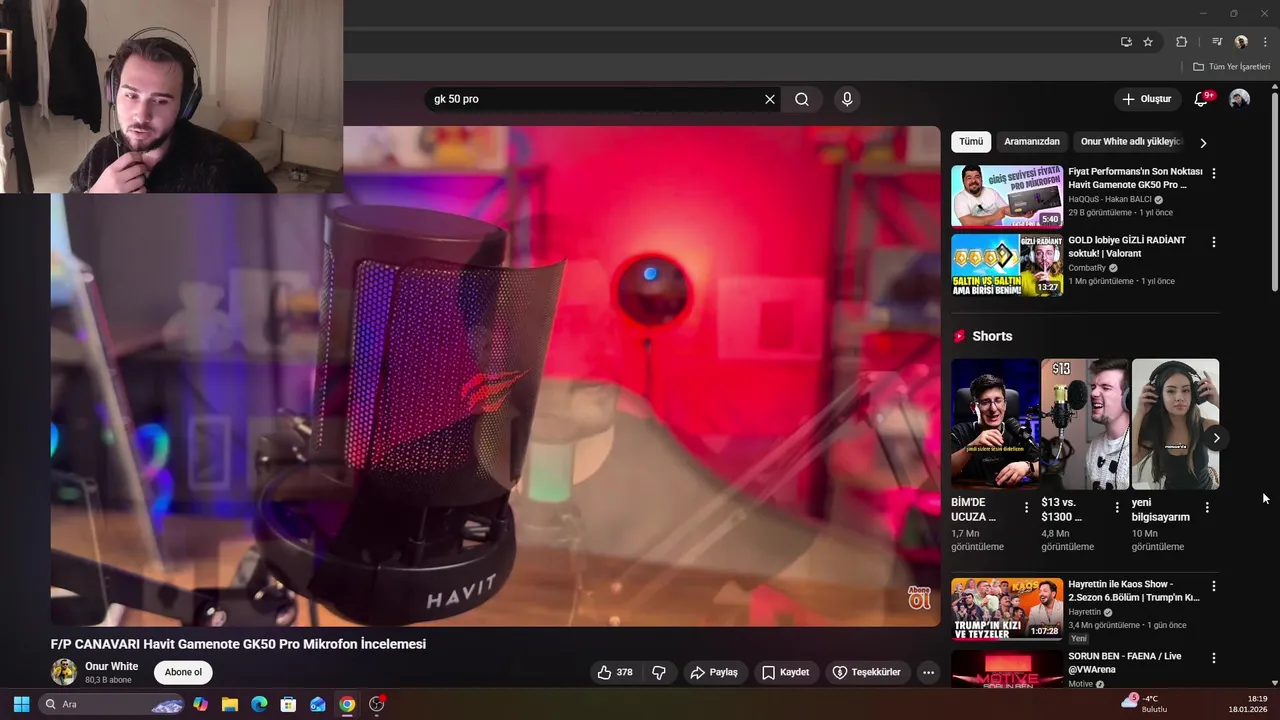The width and height of the screenshot is (1280, 720).
Task: Open the yeni bilgisayarım short thumbnail
Action: pos(1175,424)
